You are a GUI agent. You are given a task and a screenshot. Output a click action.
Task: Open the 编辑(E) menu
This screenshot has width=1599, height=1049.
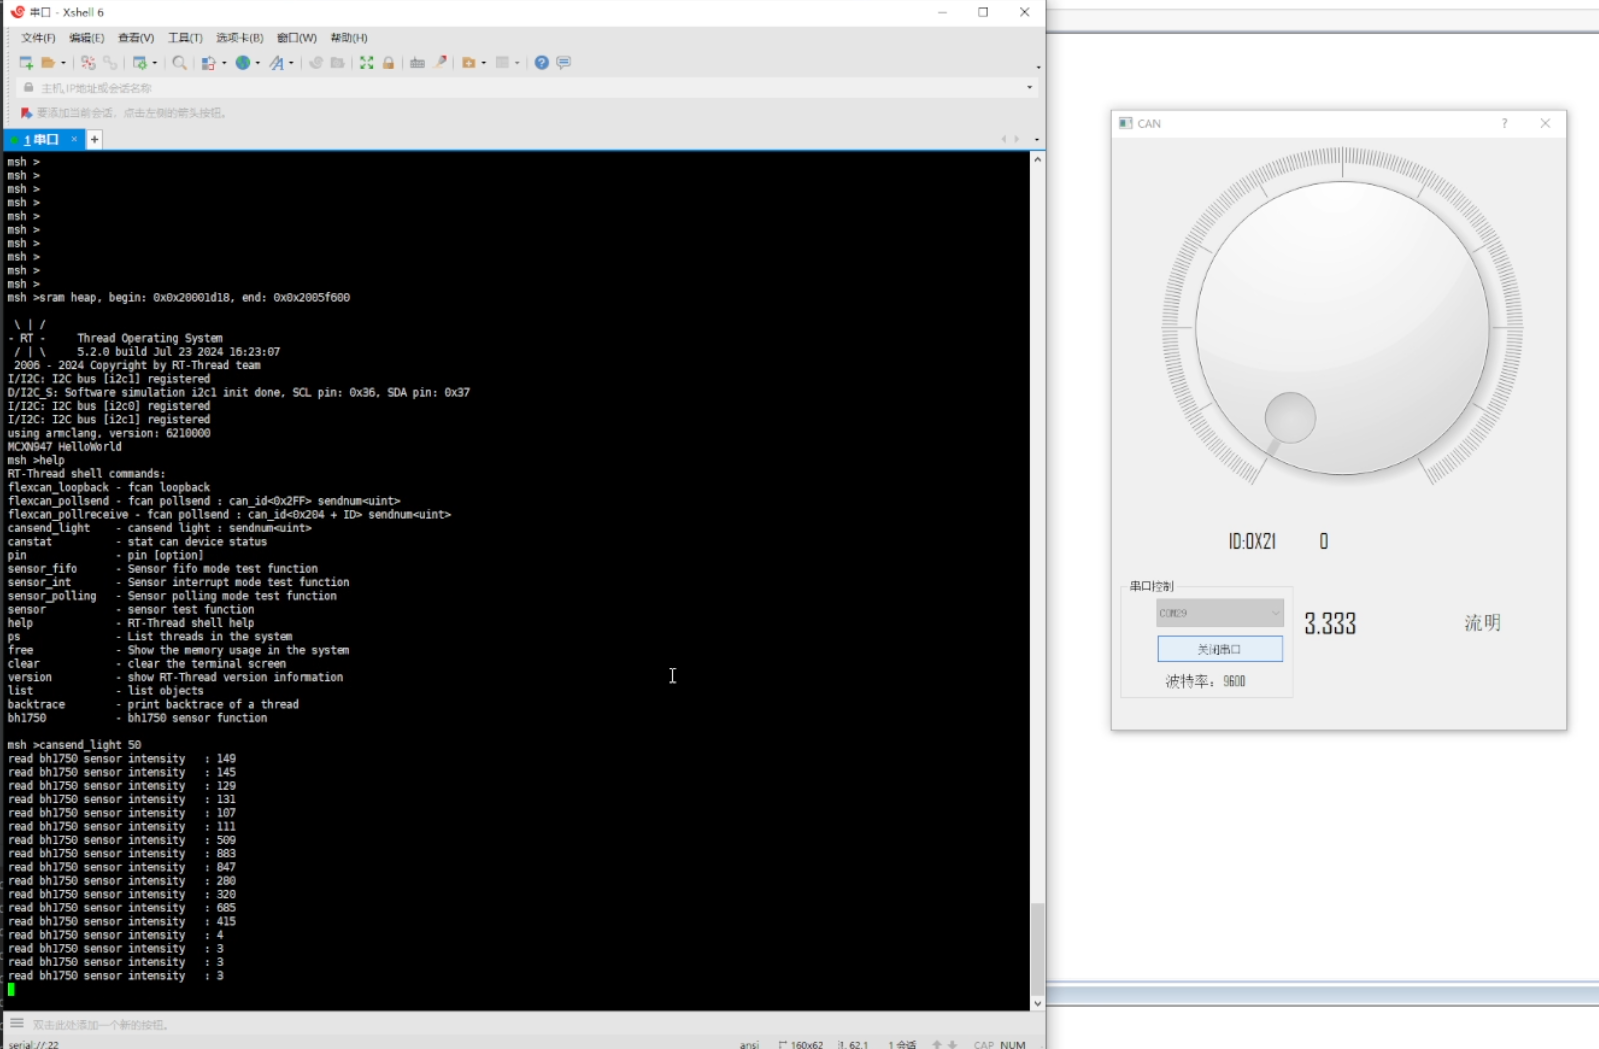pos(86,38)
